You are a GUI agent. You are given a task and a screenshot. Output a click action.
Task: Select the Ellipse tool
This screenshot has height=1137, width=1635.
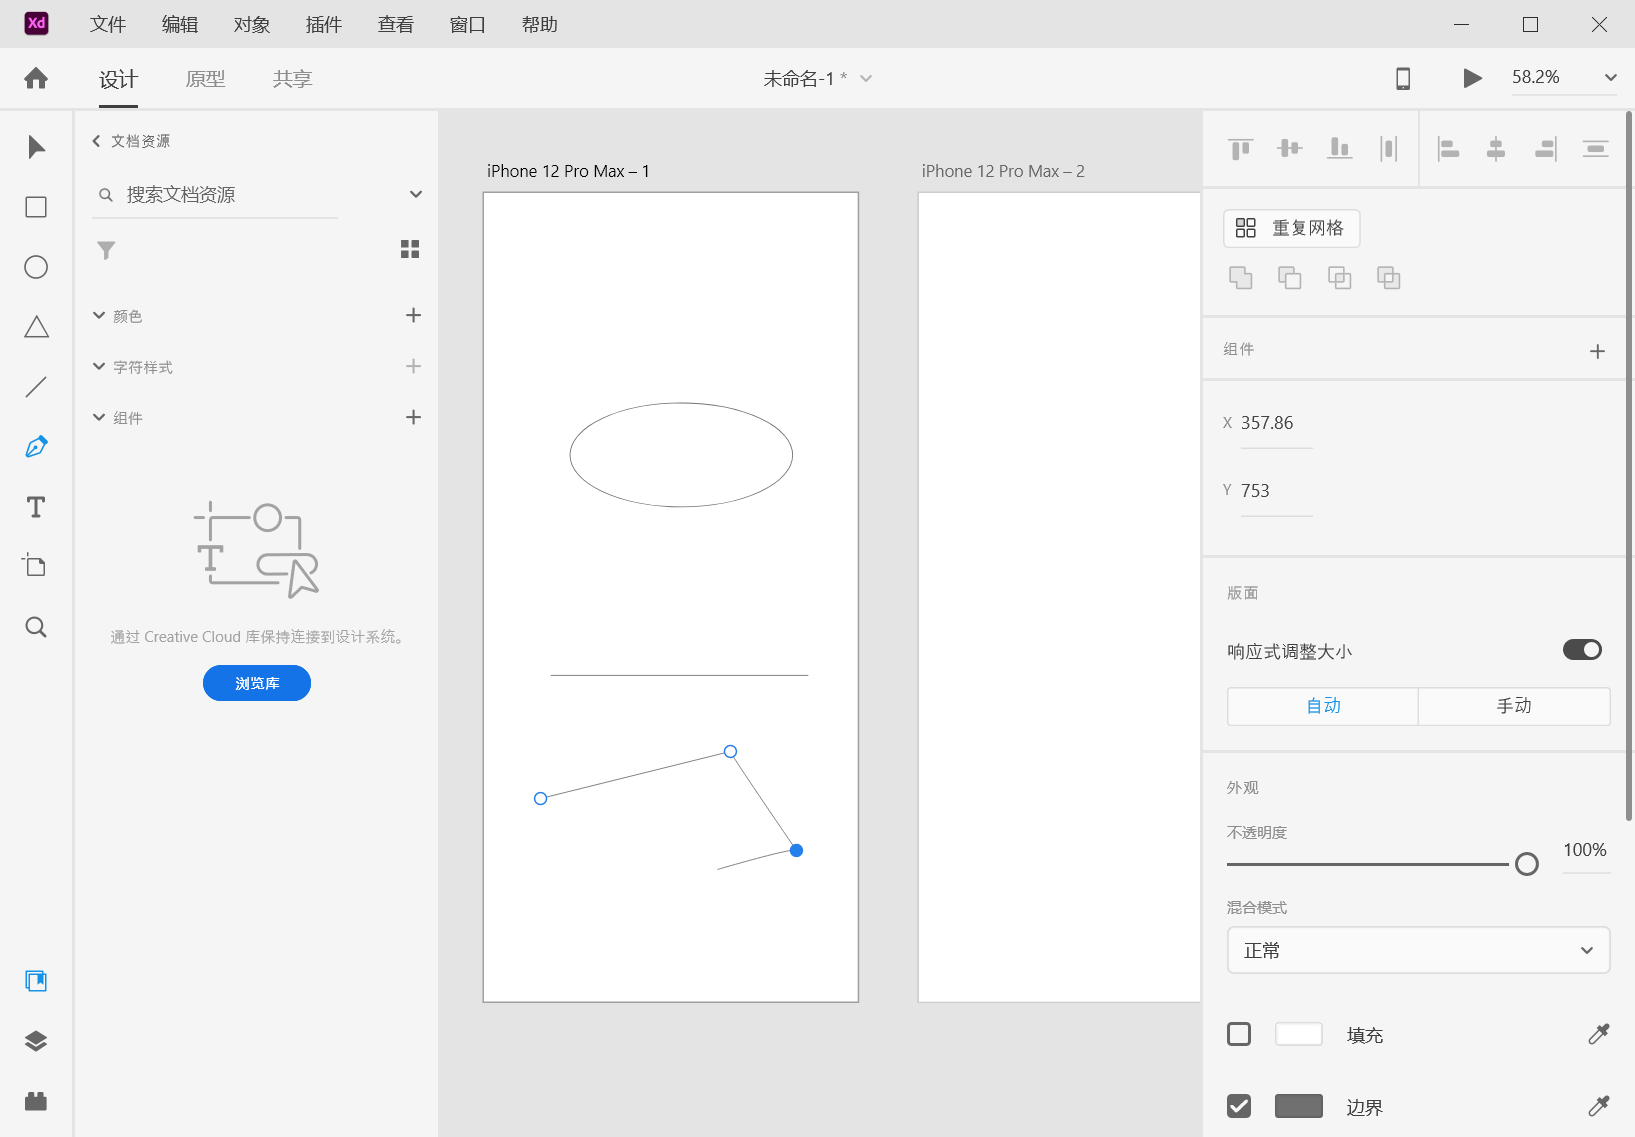(x=36, y=267)
